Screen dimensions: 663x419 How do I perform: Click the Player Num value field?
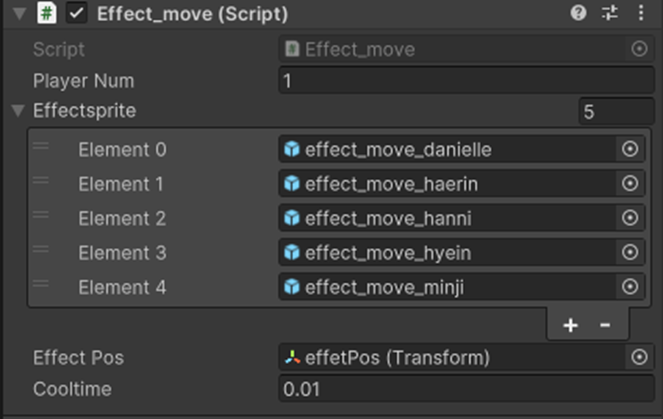tap(466, 80)
